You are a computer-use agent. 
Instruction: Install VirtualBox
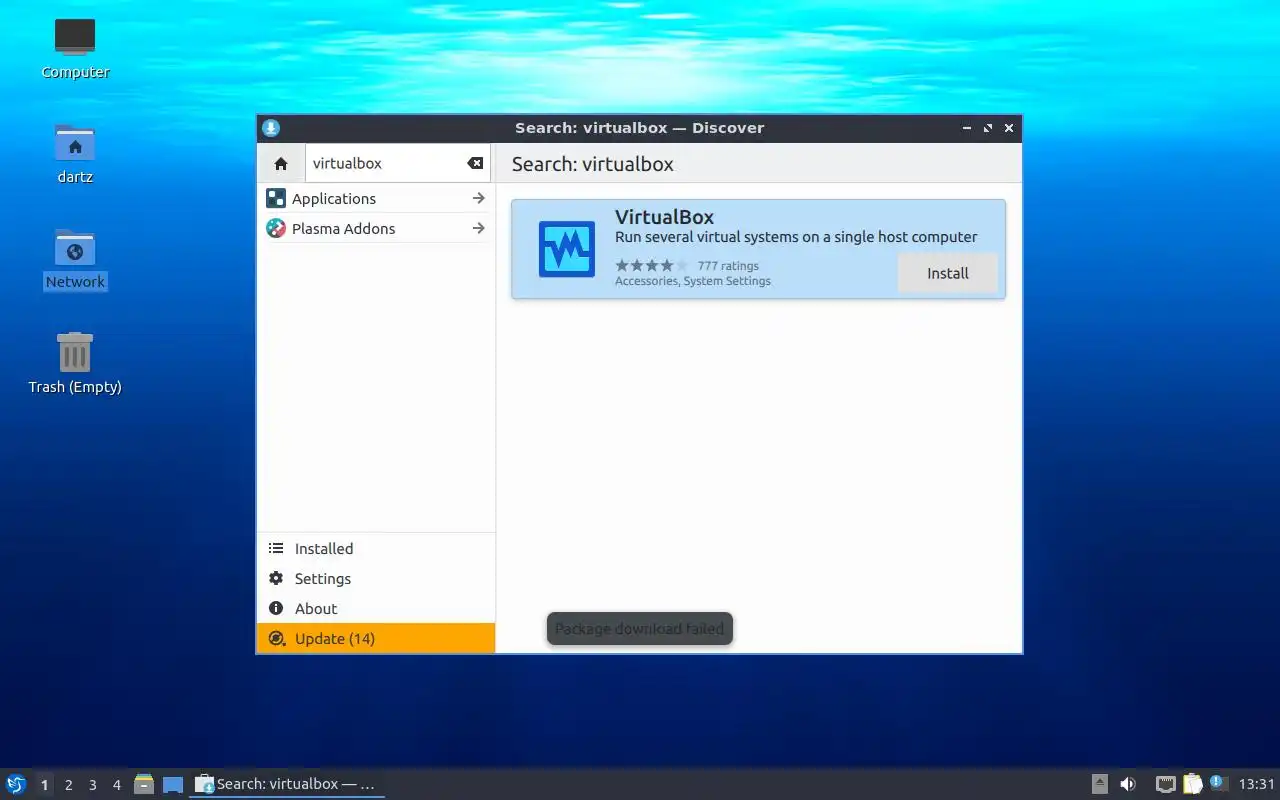(948, 273)
